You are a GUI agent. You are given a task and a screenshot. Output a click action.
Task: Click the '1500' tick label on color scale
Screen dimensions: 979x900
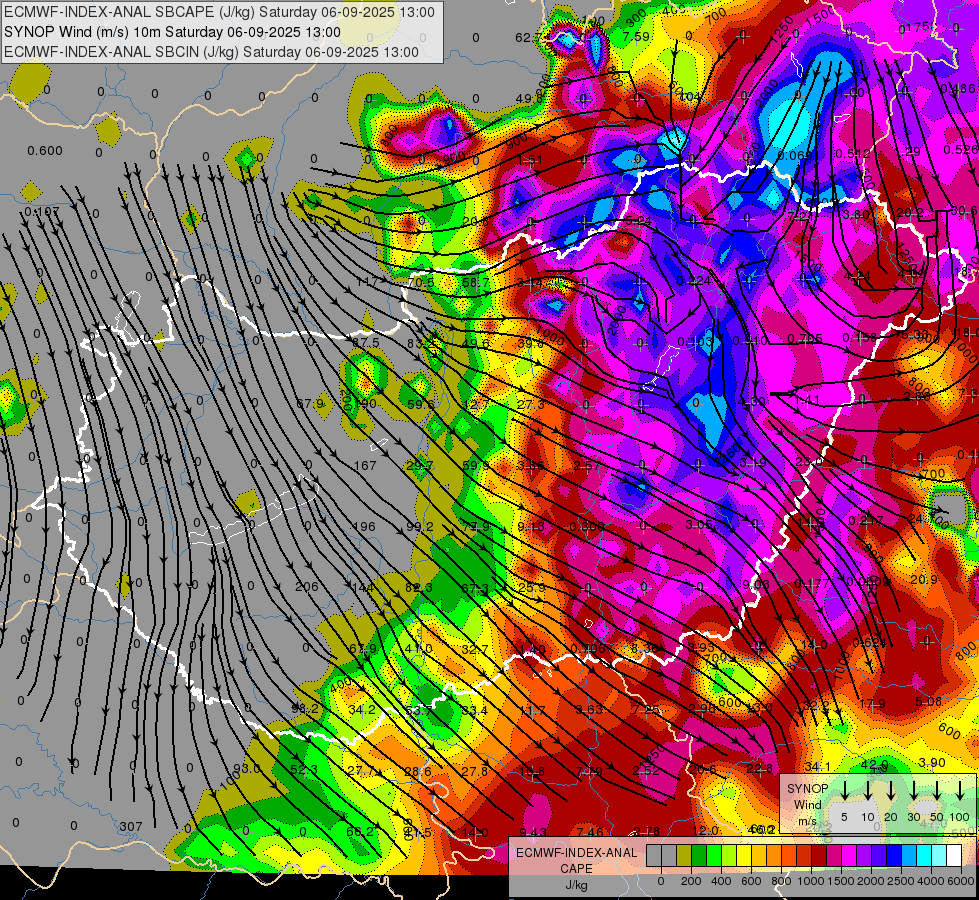(x=840, y=881)
